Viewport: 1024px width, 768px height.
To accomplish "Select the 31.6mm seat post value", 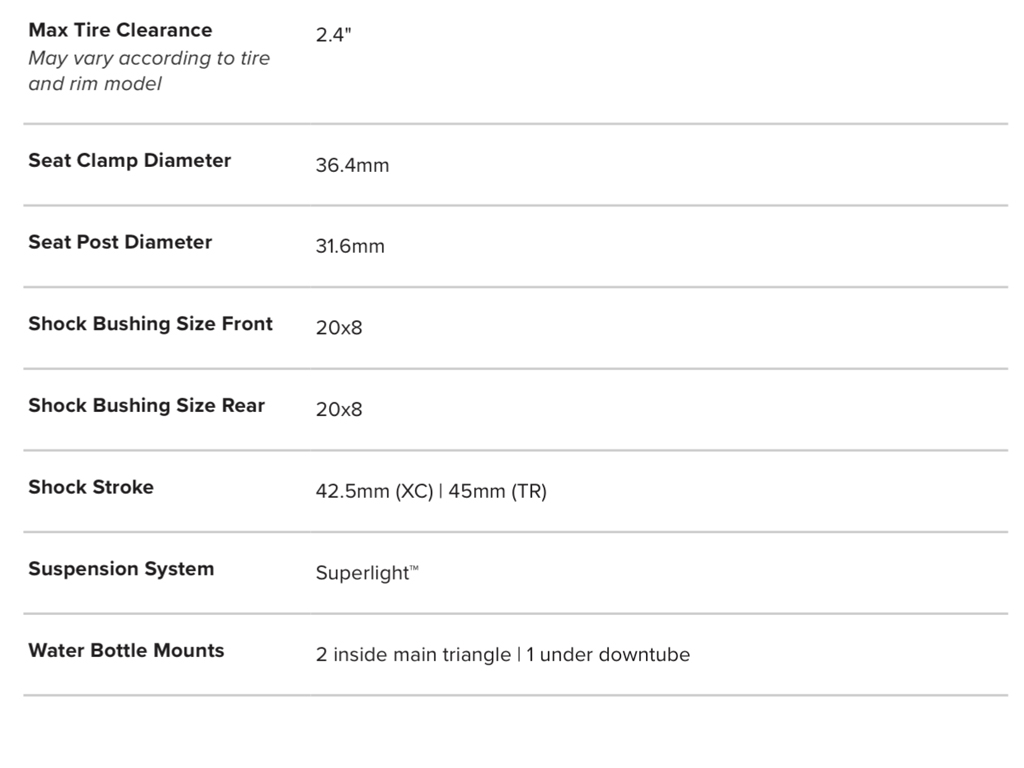I will tap(350, 247).
